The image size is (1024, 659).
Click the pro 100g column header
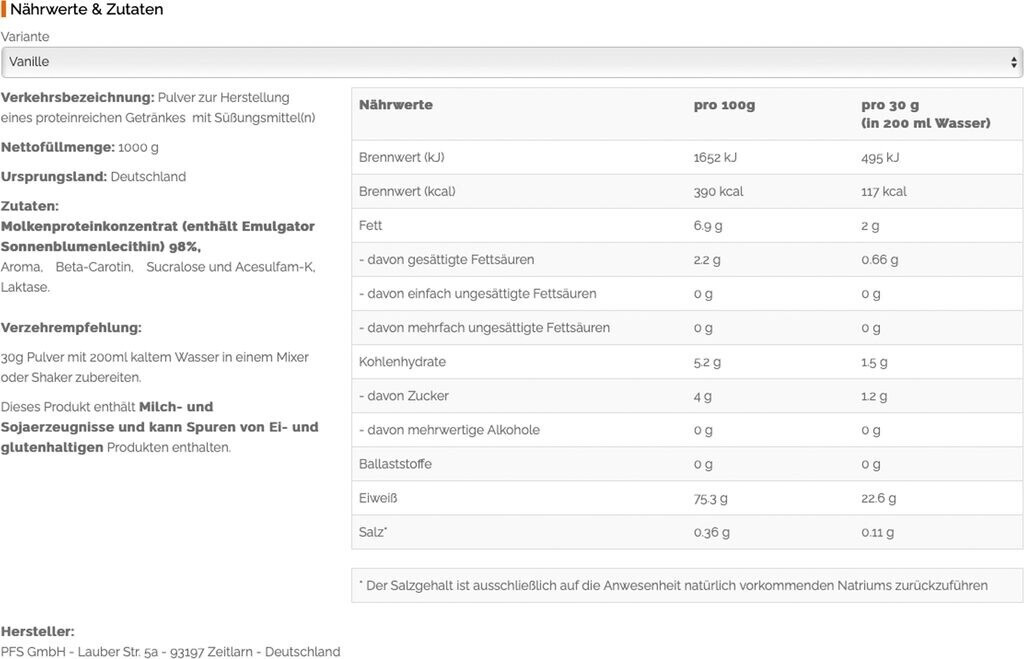tap(724, 105)
